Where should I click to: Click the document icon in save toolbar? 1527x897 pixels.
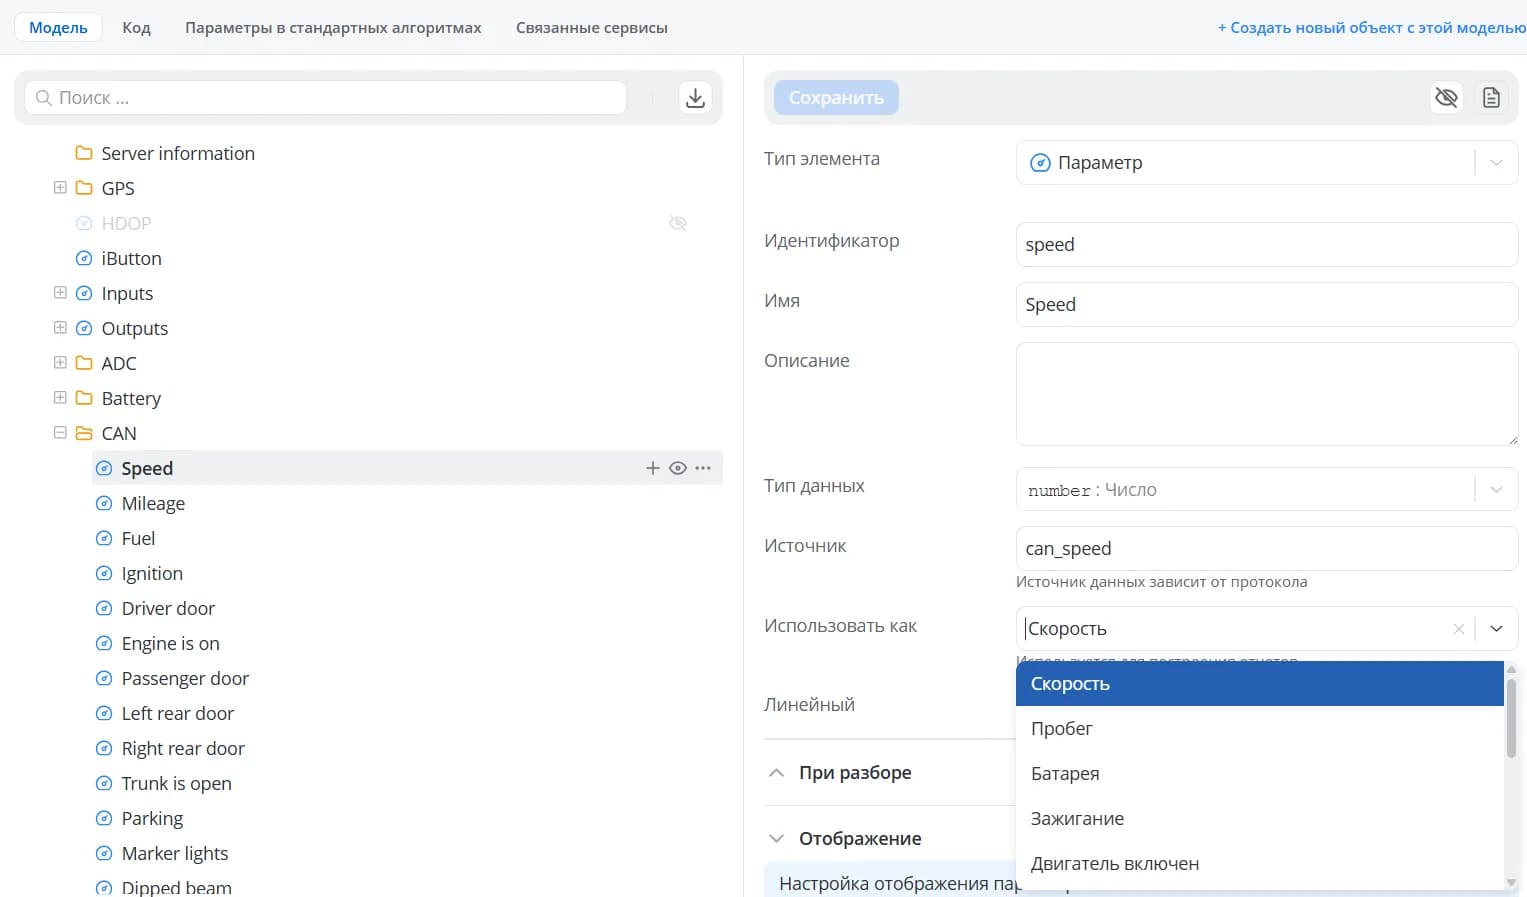pyautogui.click(x=1491, y=97)
